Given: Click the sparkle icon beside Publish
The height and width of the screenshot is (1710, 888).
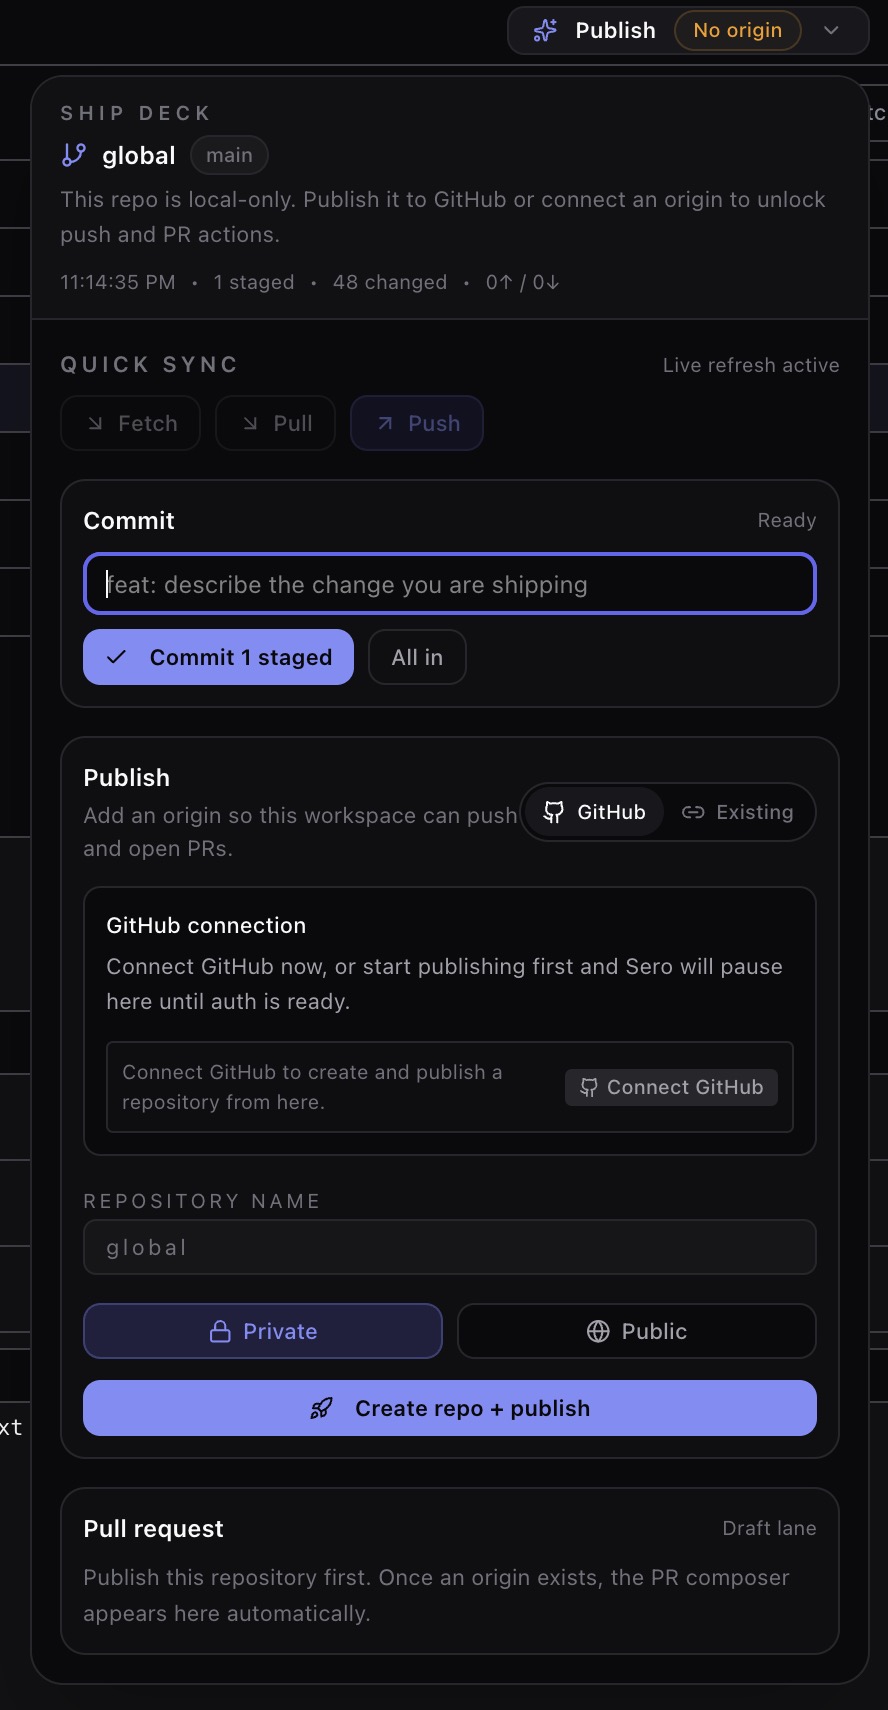Looking at the screenshot, I should click(545, 31).
